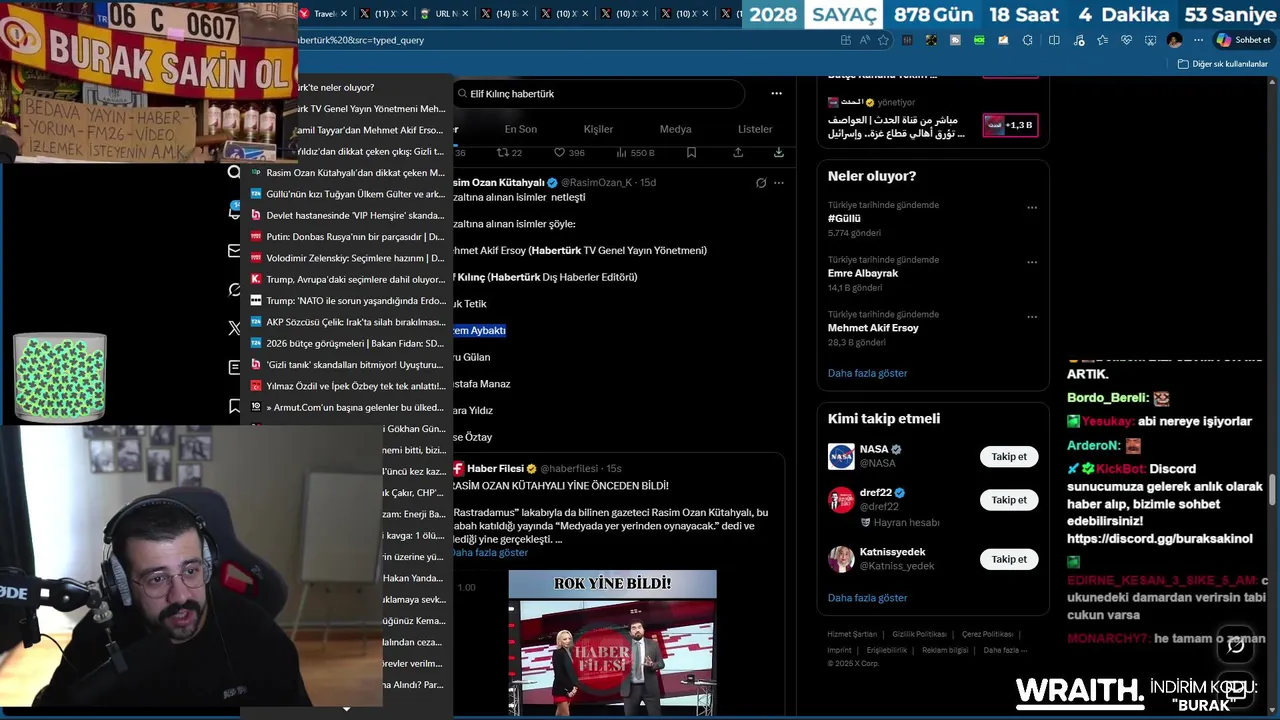Image resolution: width=1280 pixels, height=720 pixels.
Task: Like the tweet with 396 likes
Action: point(569,153)
